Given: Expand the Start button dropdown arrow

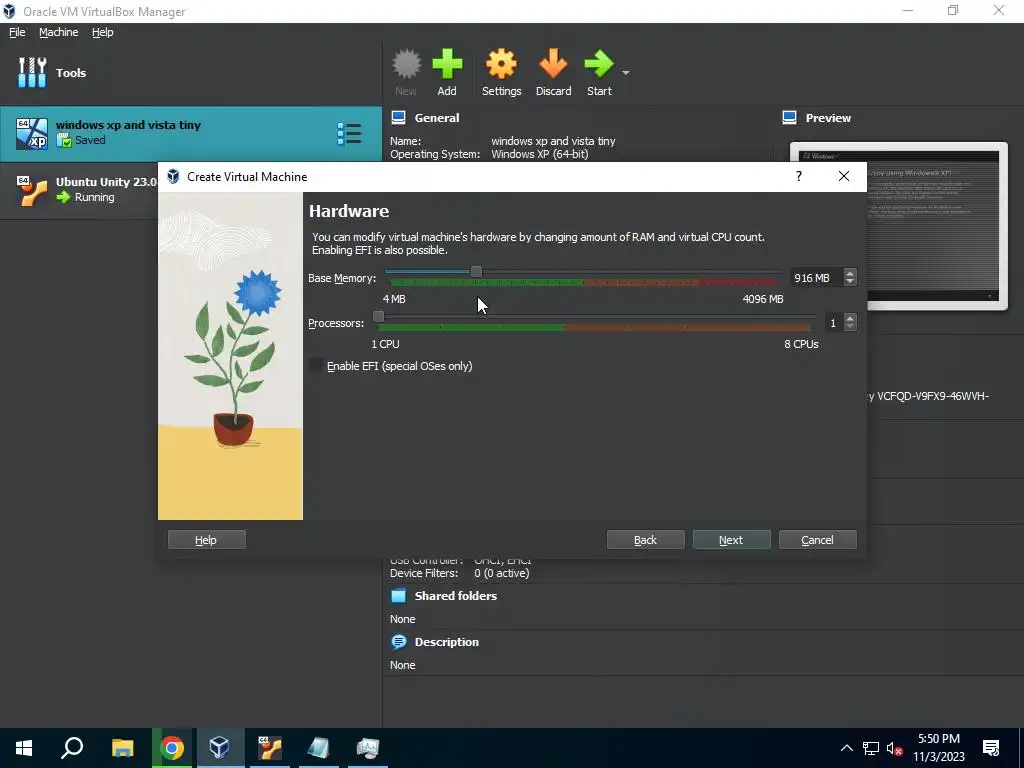Looking at the screenshot, I should coord(626,72).
